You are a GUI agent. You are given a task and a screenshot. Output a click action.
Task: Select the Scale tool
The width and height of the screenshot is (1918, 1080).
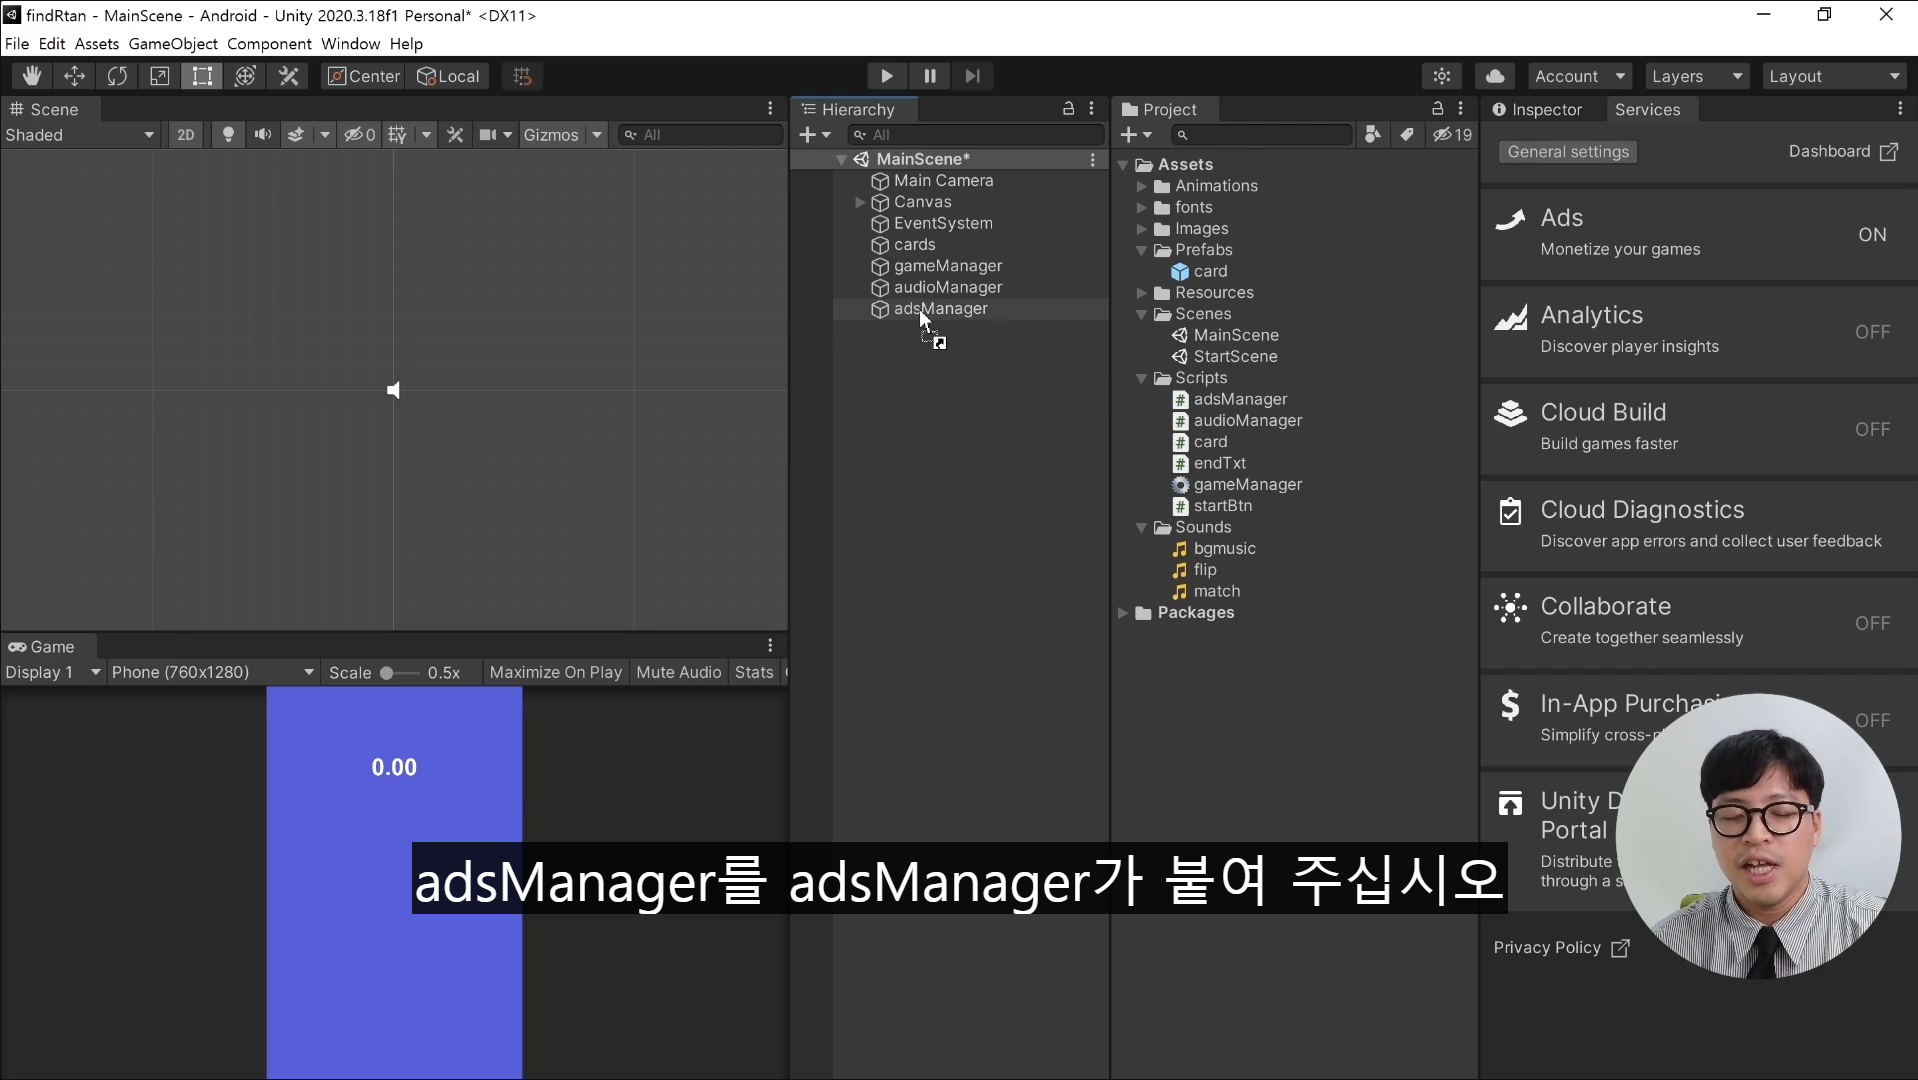click(x=159, y=76)
